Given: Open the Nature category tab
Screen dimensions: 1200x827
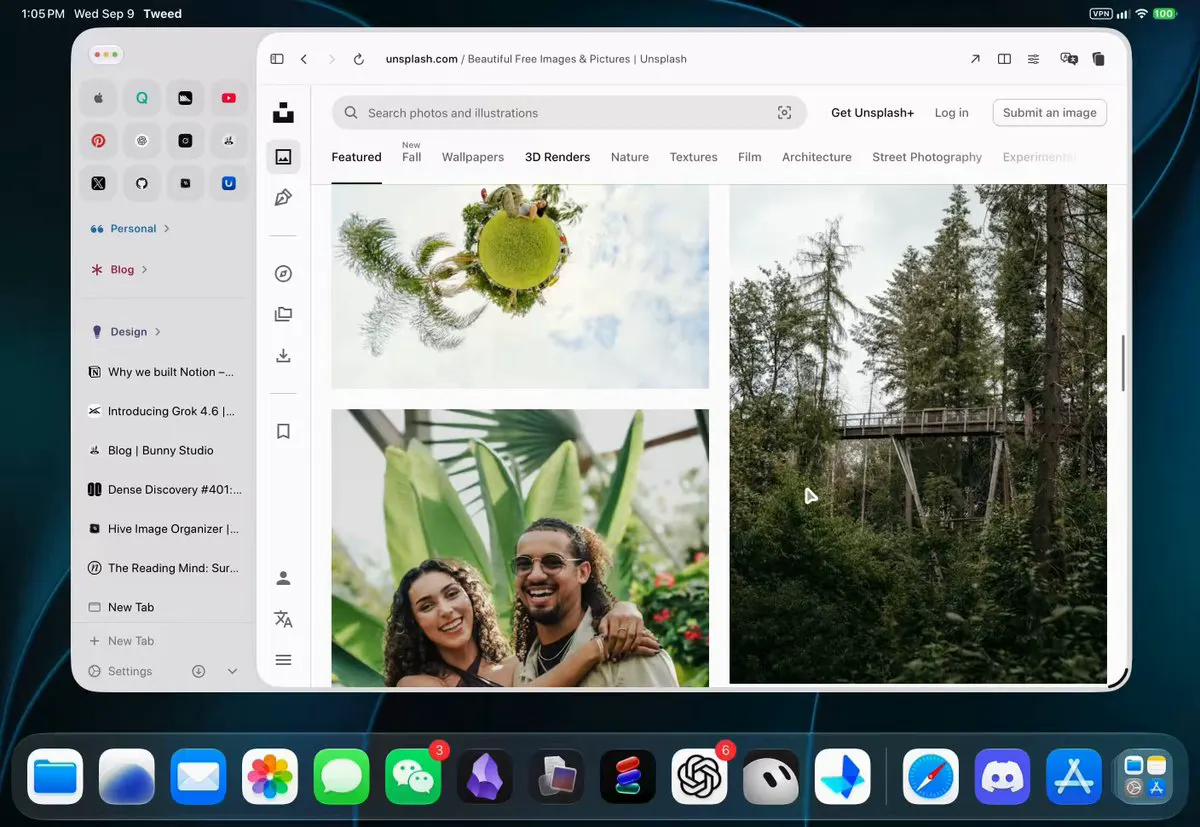Looking at the screenshot, I should [x=630, y=157].
